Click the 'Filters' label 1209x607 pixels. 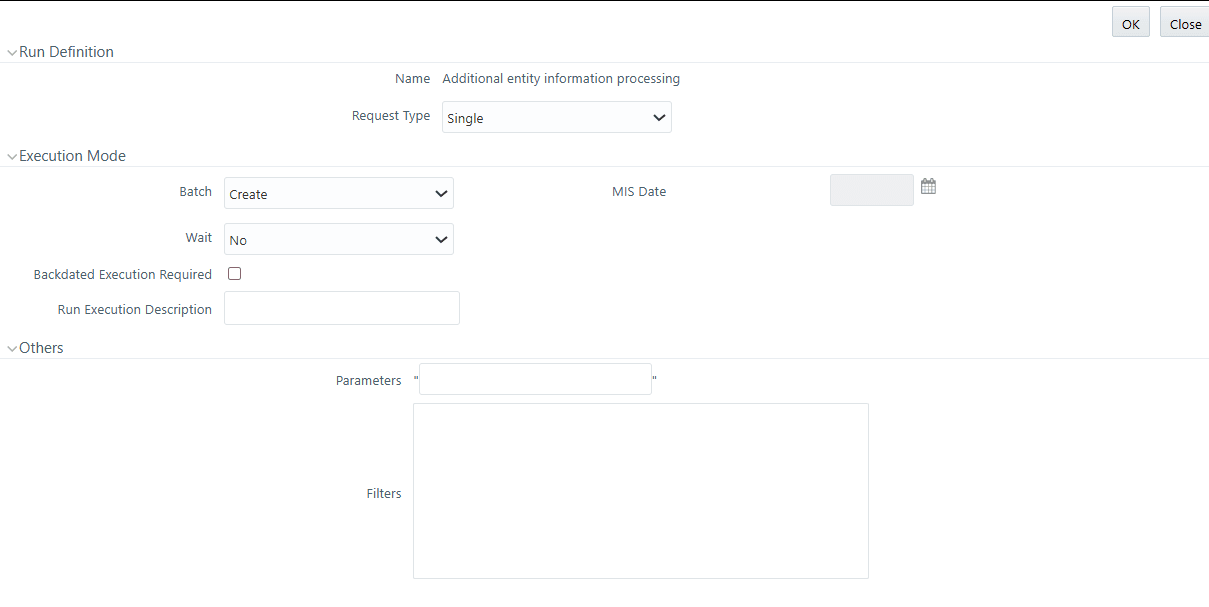pos(384,493)
